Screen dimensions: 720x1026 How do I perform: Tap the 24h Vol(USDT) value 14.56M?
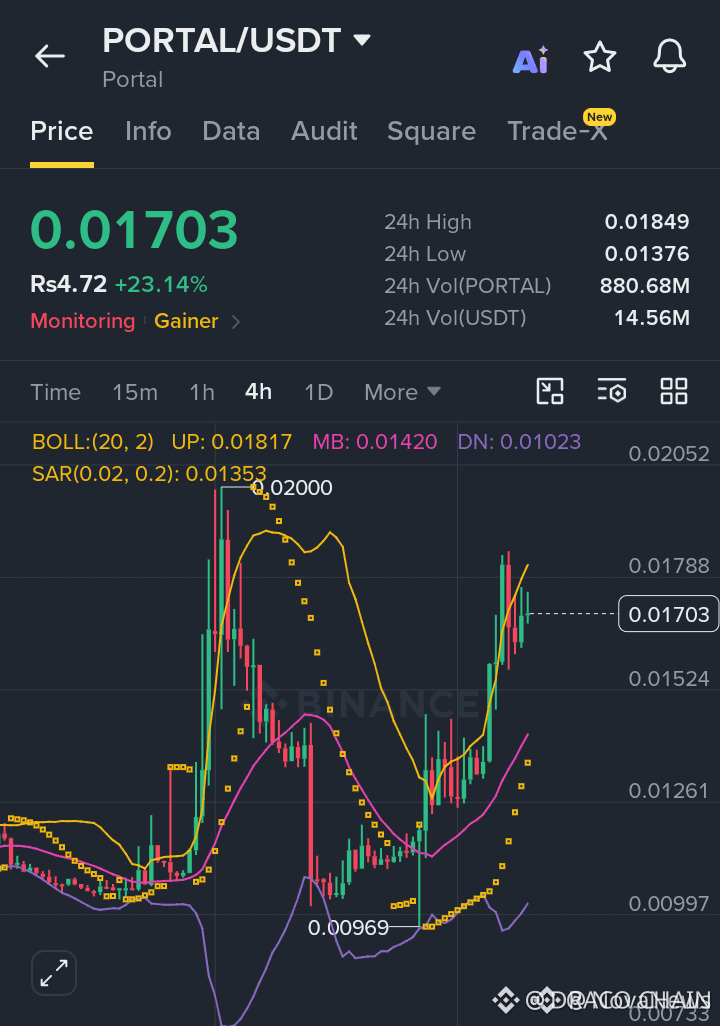(652, 318)
